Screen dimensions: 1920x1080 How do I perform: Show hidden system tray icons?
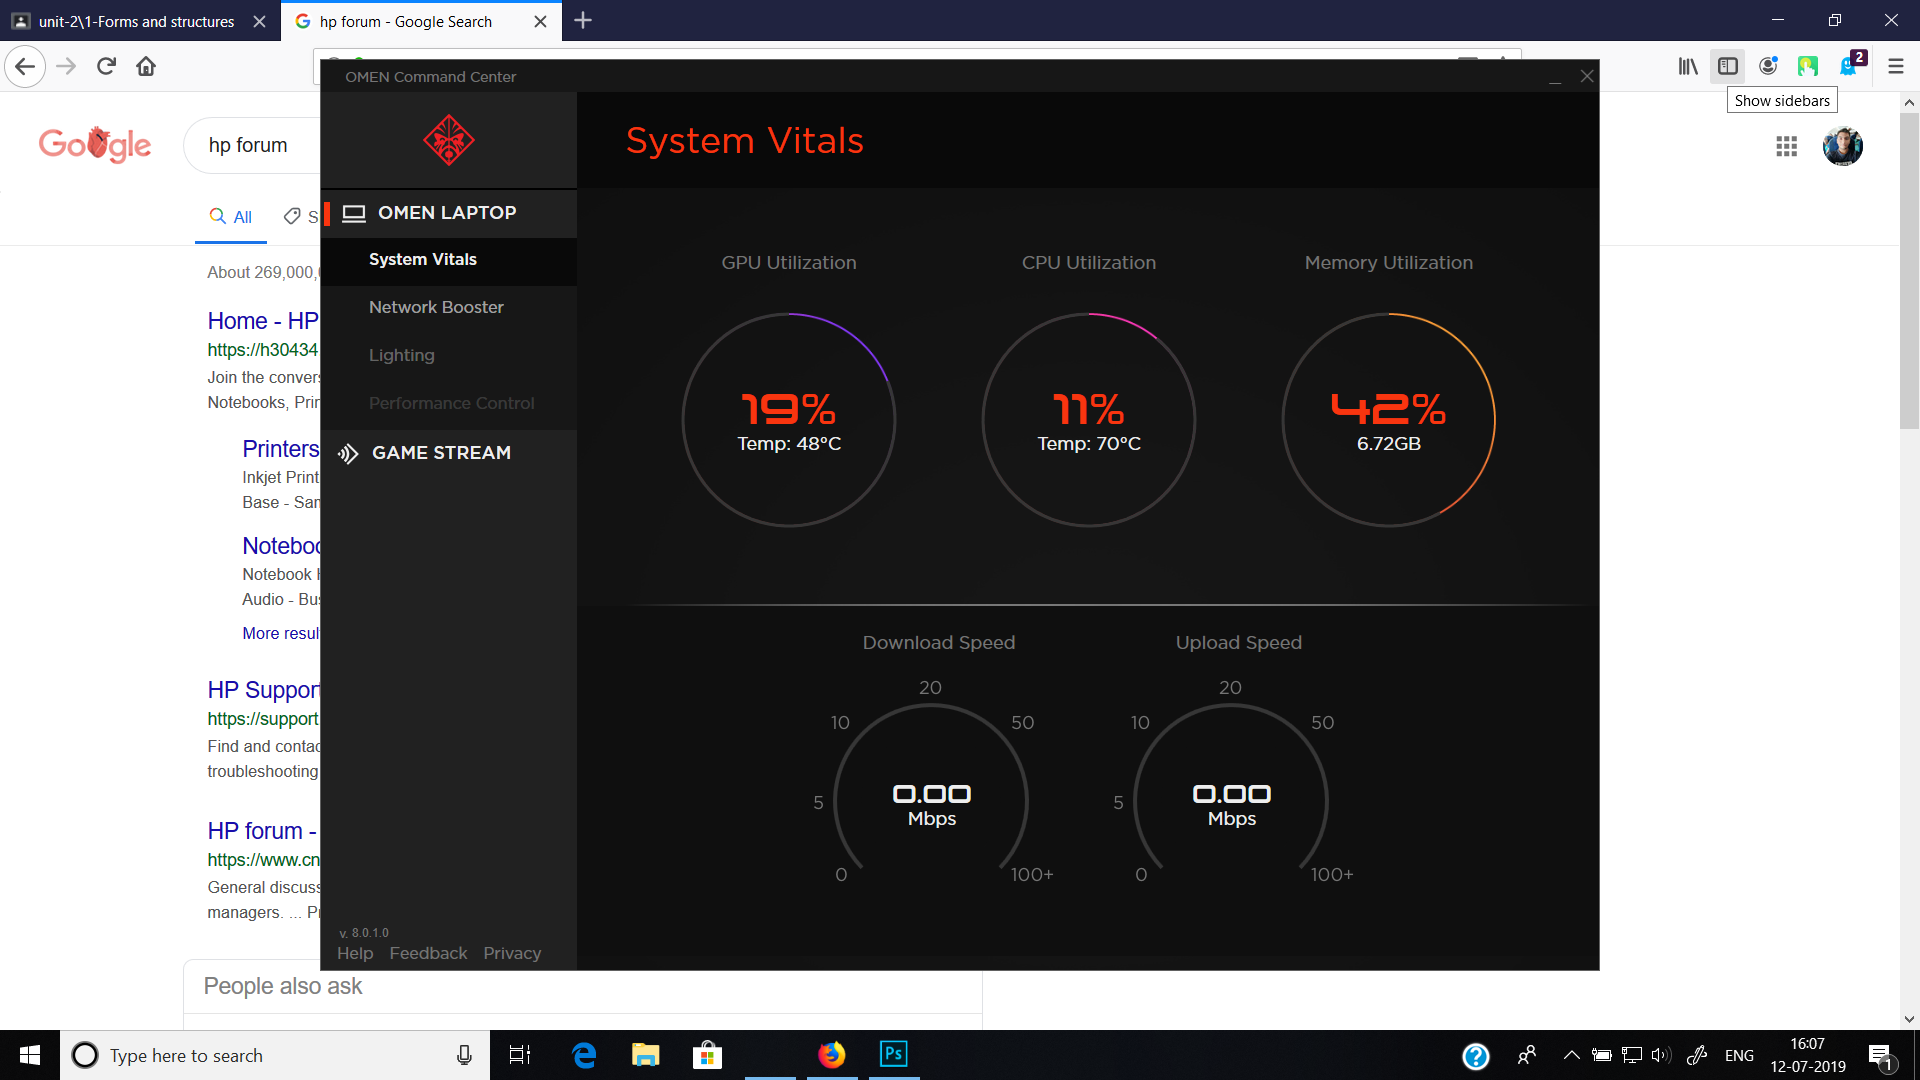[x=1572, y=1055]
